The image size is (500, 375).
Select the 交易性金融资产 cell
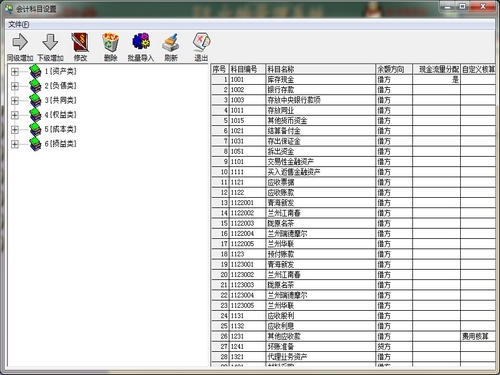(320, 162)
